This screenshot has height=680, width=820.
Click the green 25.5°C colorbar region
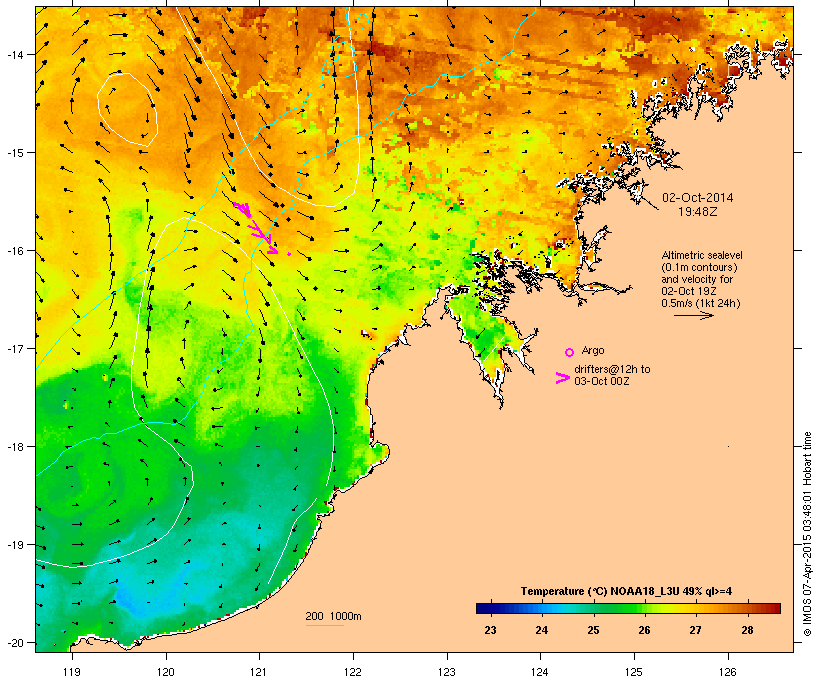(619, 608)
